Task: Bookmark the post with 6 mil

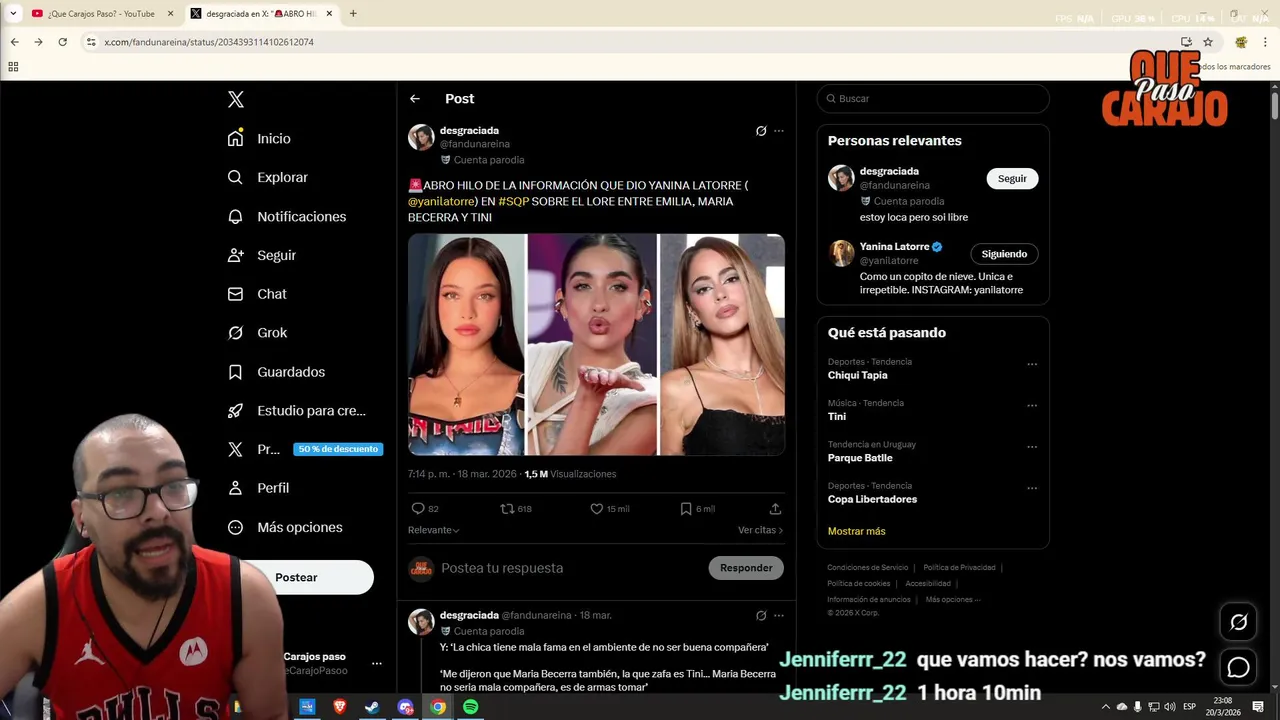Action: pos(686,509)
